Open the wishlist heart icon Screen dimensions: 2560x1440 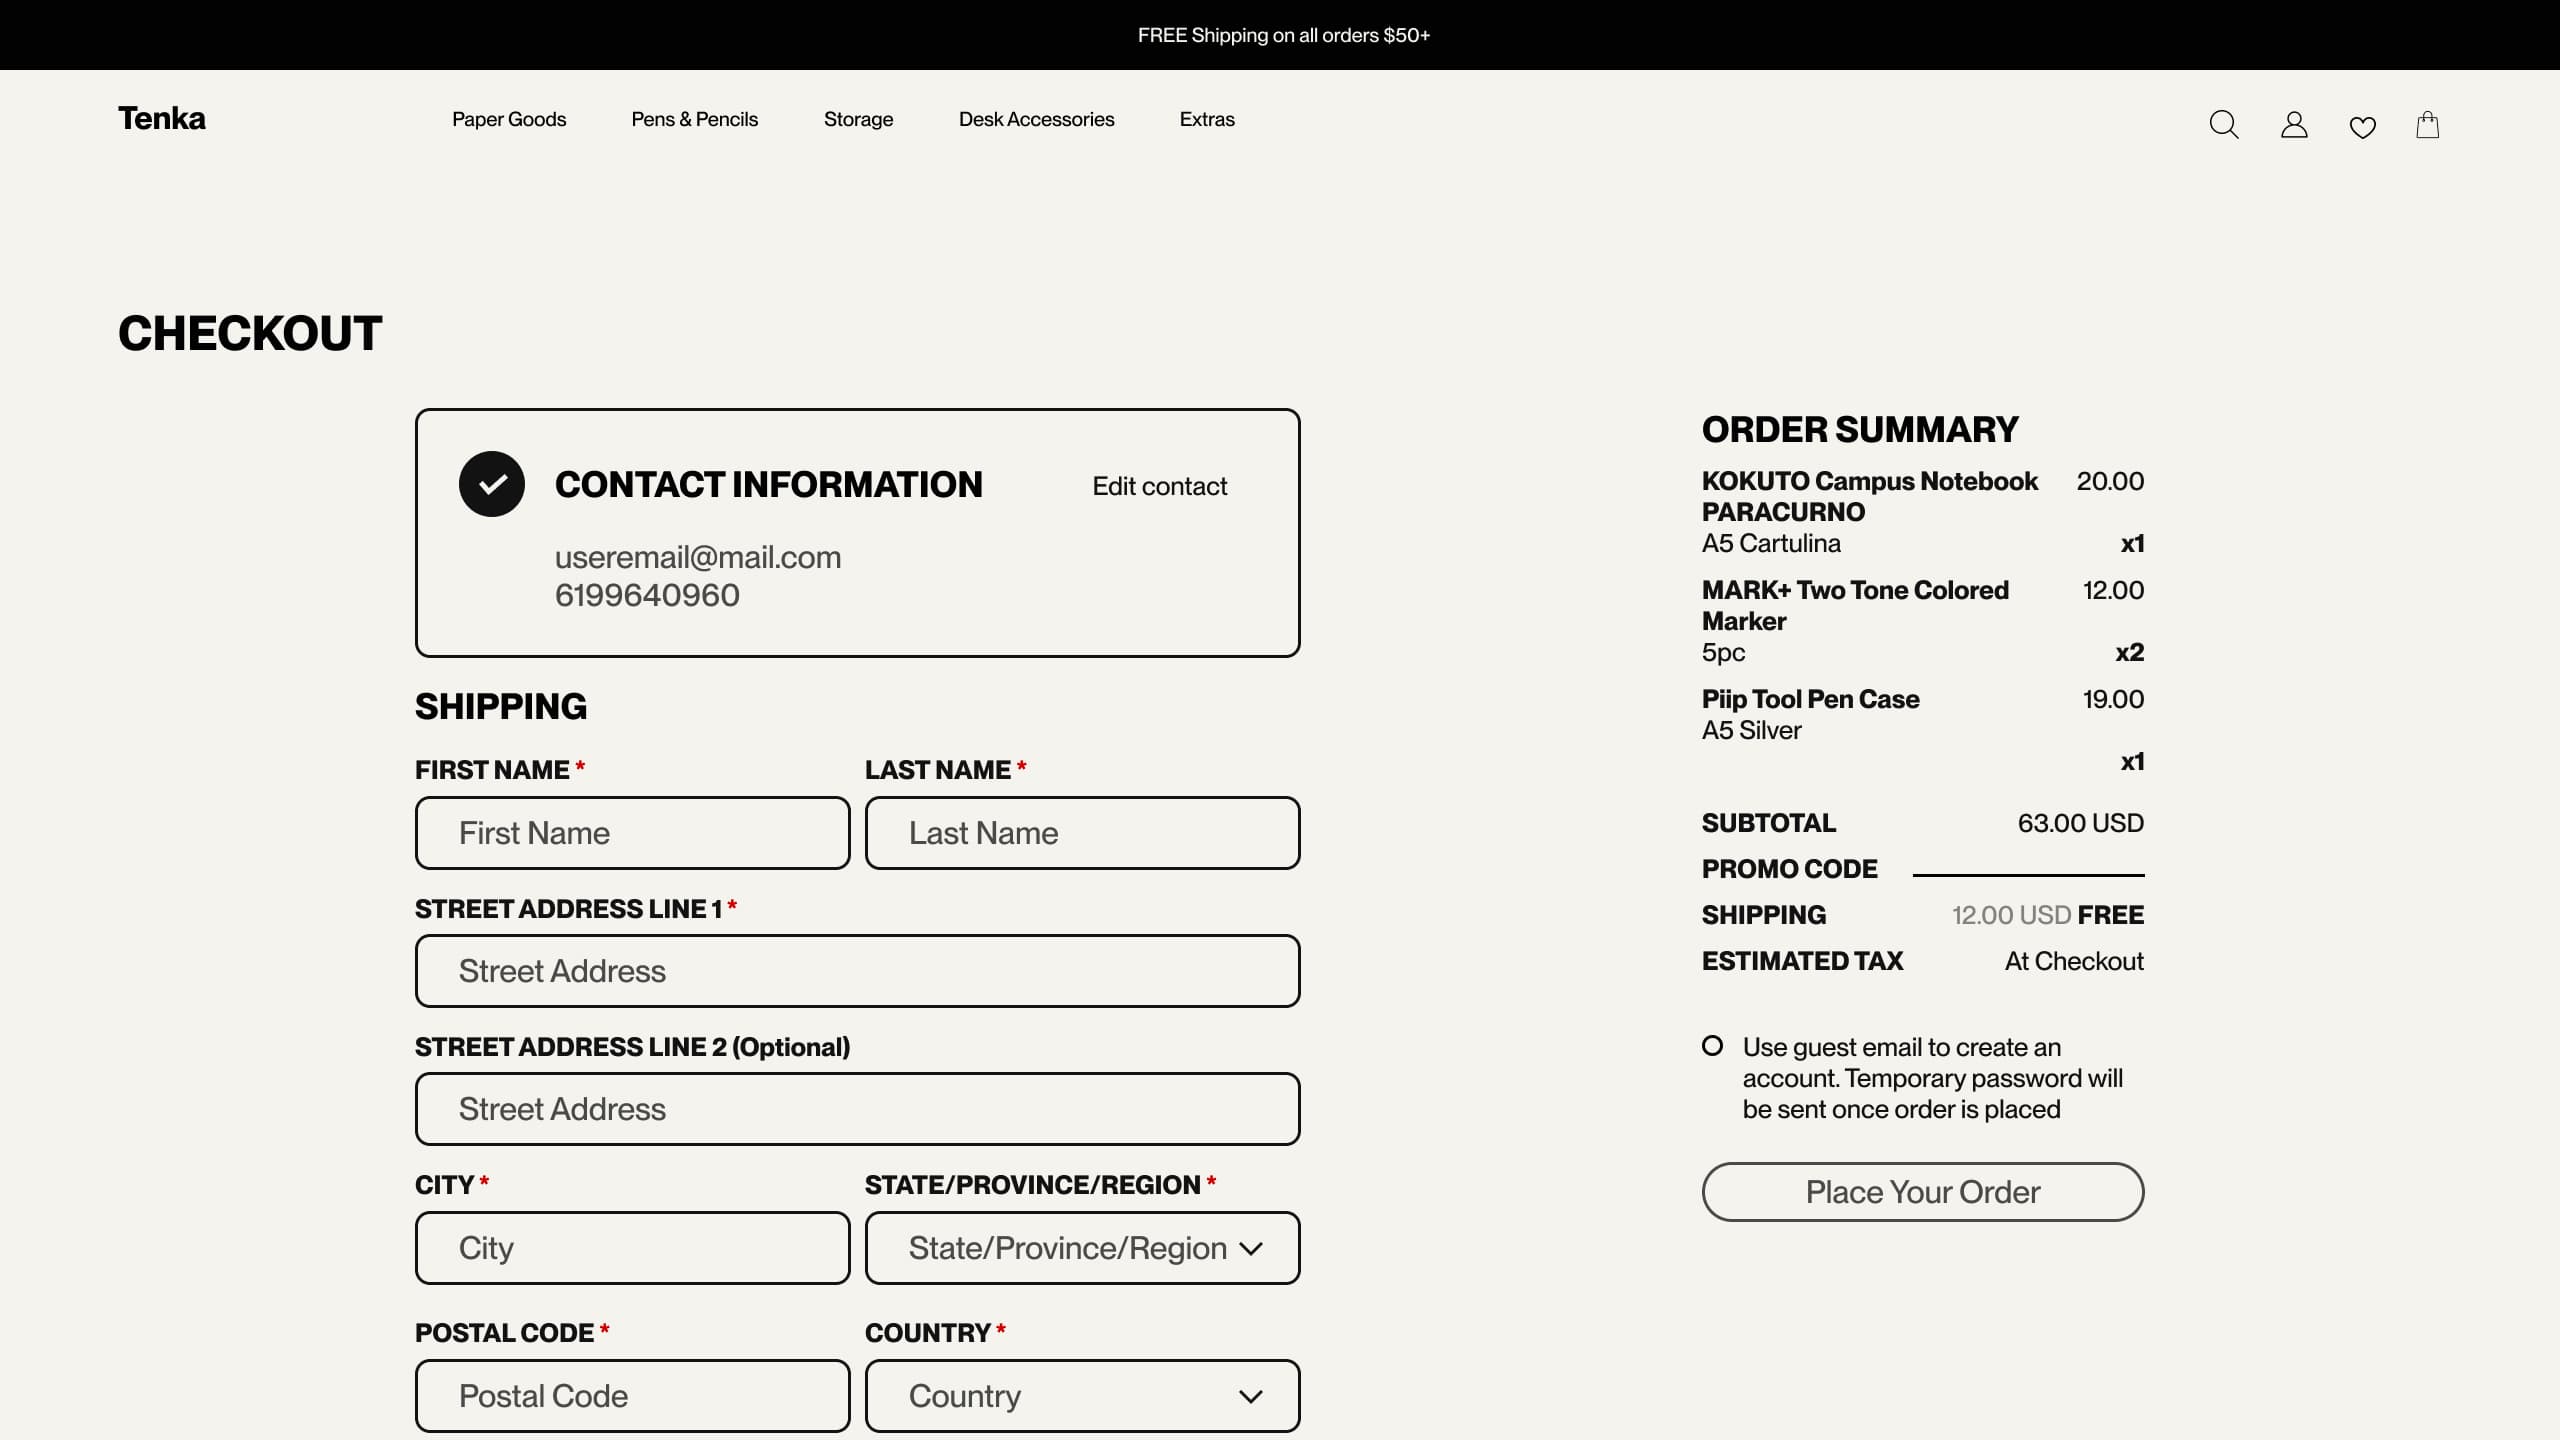[2362, 127]
